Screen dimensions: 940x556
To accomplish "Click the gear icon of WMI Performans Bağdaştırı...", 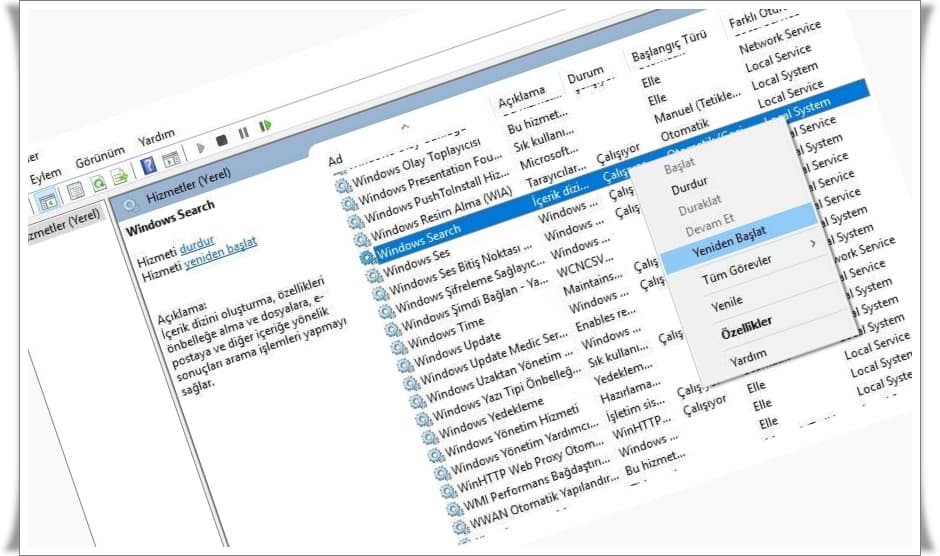I will [454, 509].
